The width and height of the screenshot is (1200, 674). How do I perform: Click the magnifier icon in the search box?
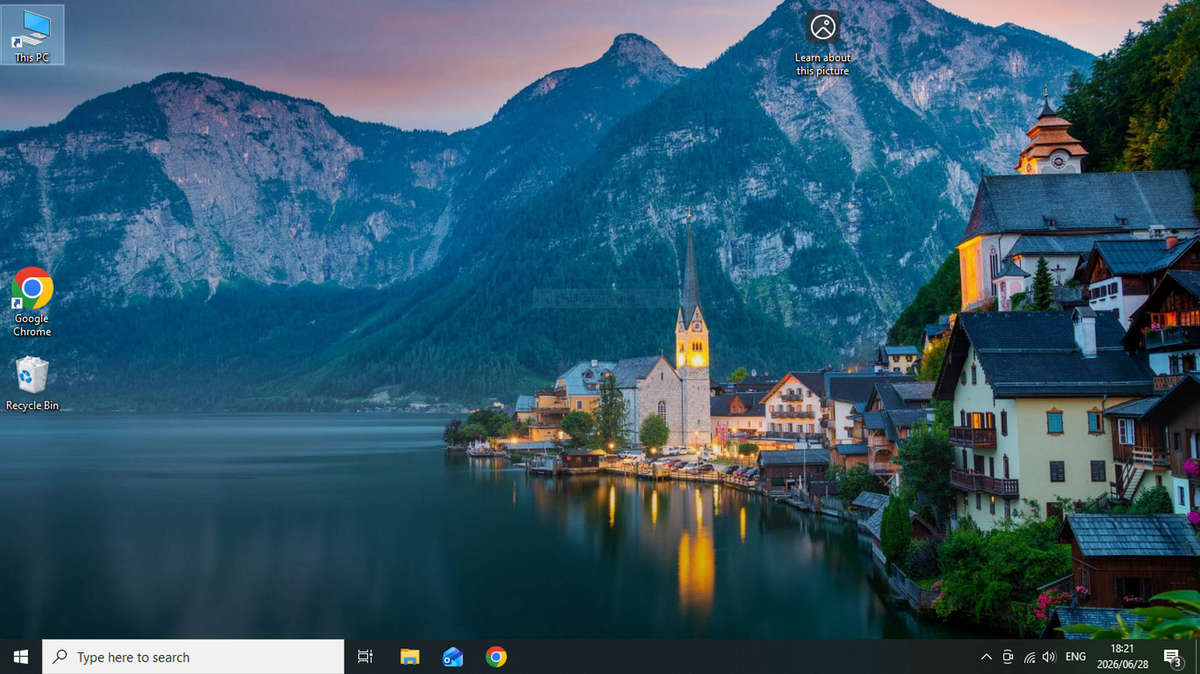pyautogui.click(x=60, y=657)
